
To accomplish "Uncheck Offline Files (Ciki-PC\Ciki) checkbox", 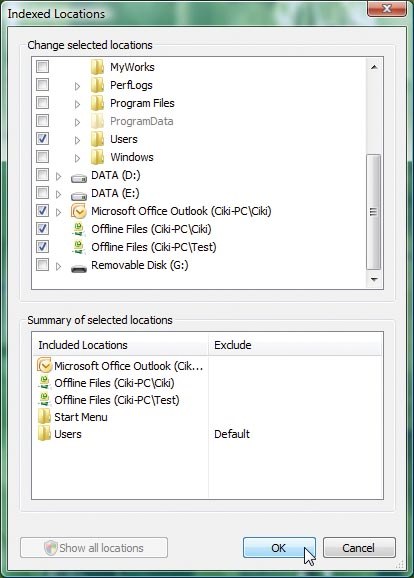I will tap(42, 229).
